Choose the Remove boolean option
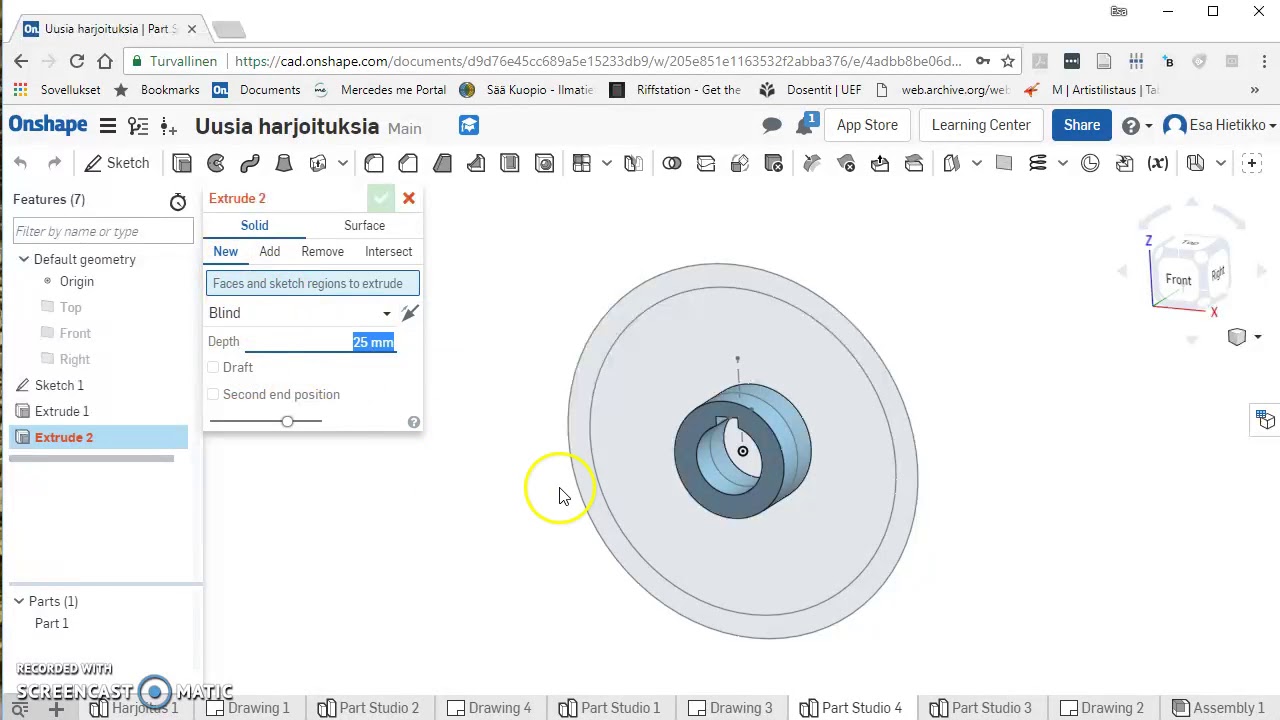1280x720 pixels. click(x=322, y=251)
